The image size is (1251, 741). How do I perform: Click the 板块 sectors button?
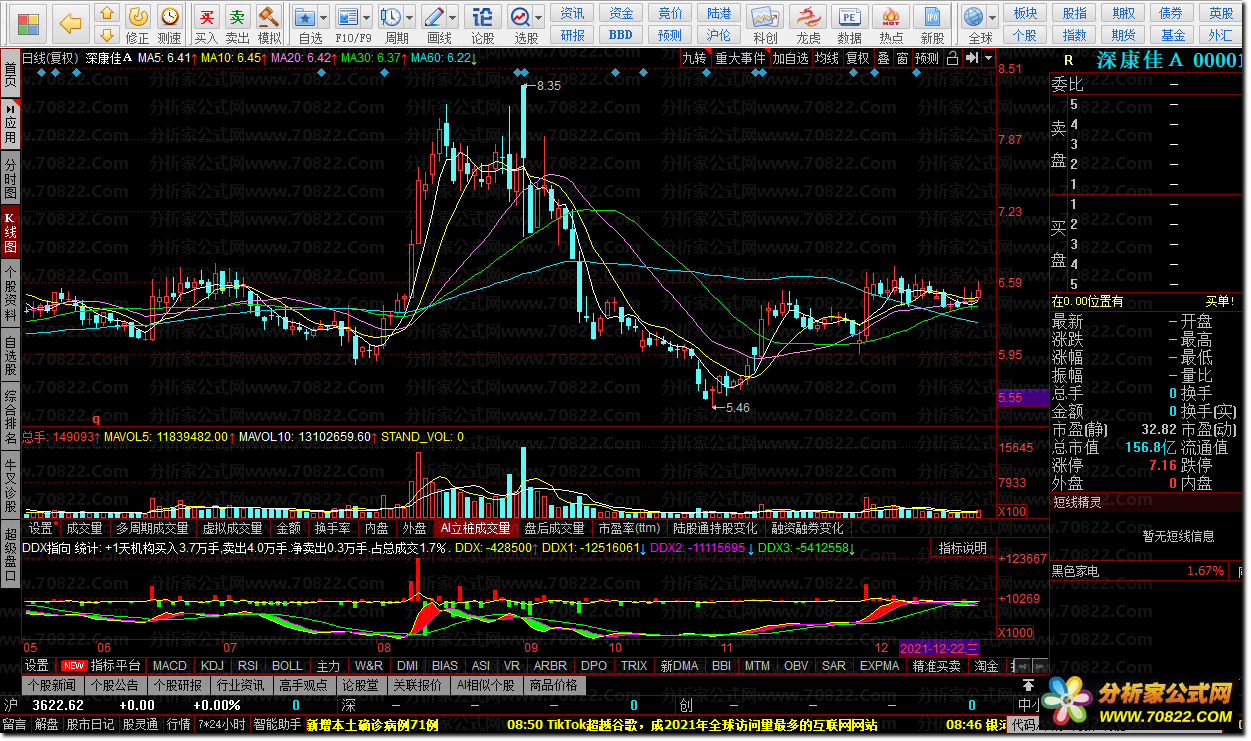coord(1025,13)
